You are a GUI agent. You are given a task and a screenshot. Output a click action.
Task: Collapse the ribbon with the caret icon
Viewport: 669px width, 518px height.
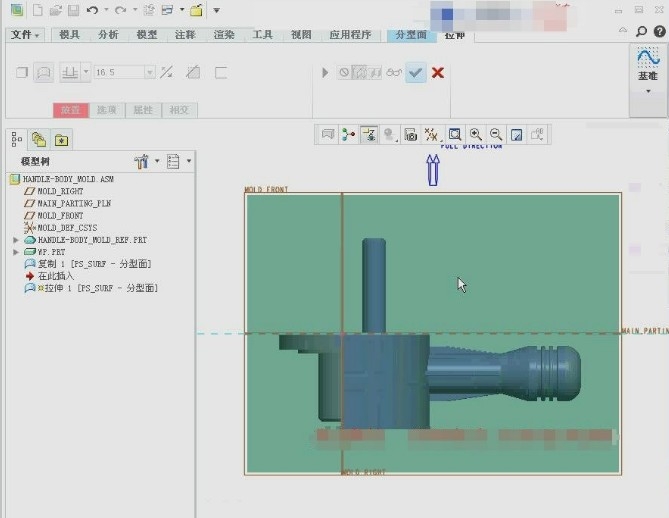coord(623,30)
